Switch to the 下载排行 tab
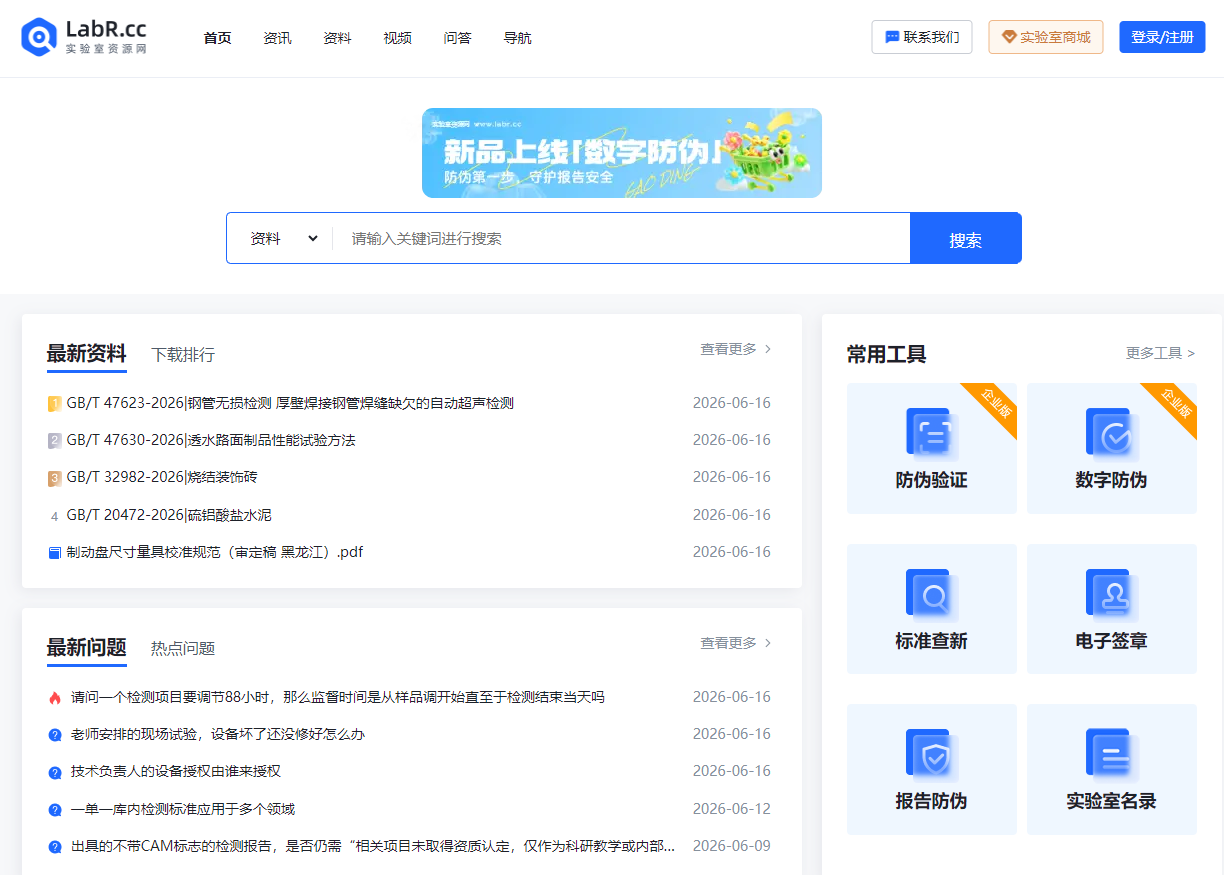This screenshot has width=1224, height=875. (183, 354)
